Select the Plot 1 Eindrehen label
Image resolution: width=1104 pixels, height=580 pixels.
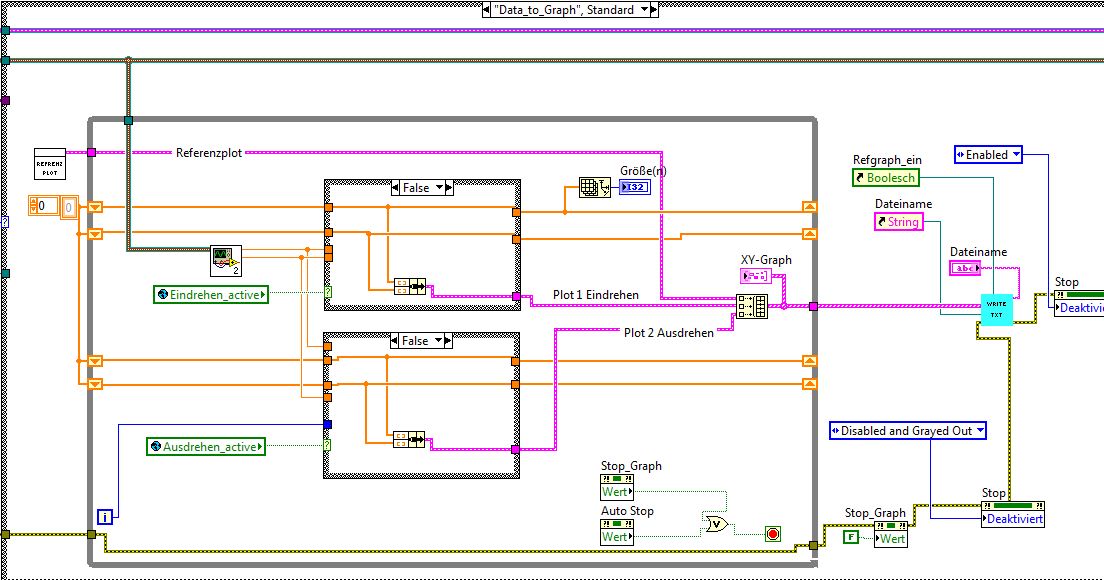pyautogui.click(x=596, y=295)
